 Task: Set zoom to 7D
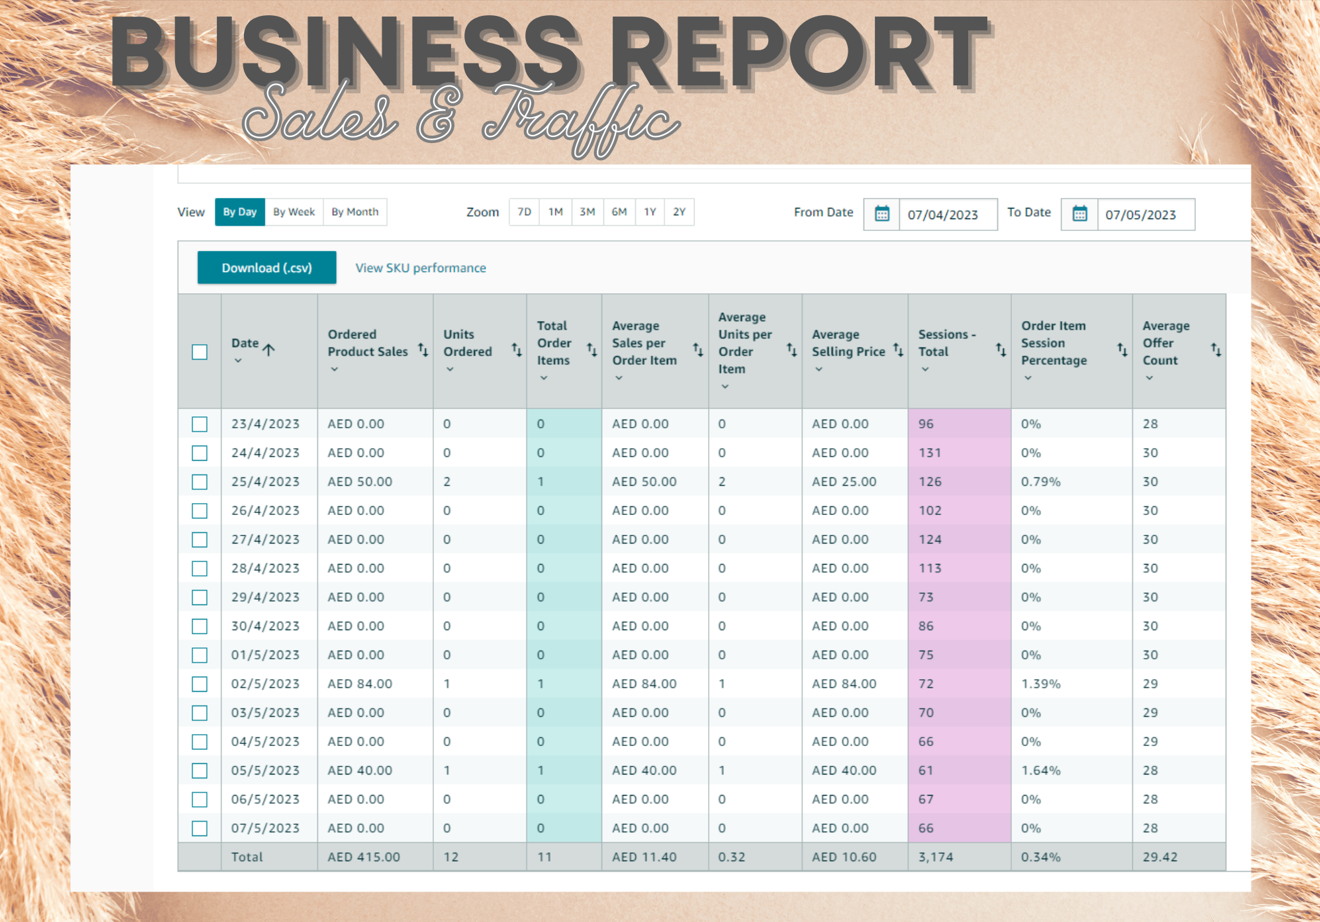(524, 212)
